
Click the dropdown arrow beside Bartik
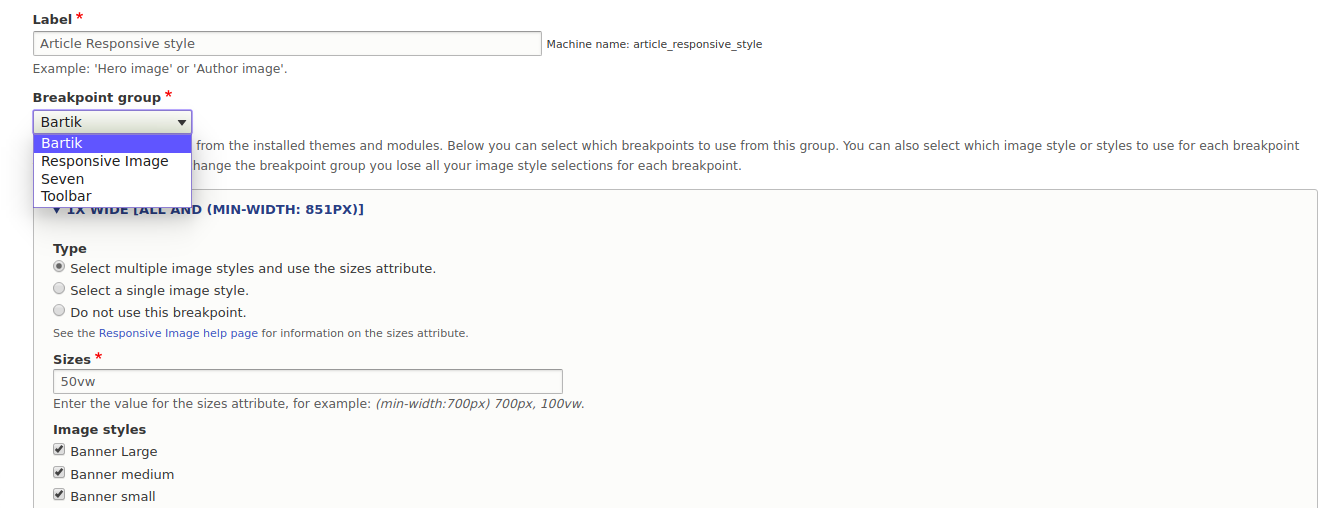pos(182,122)
